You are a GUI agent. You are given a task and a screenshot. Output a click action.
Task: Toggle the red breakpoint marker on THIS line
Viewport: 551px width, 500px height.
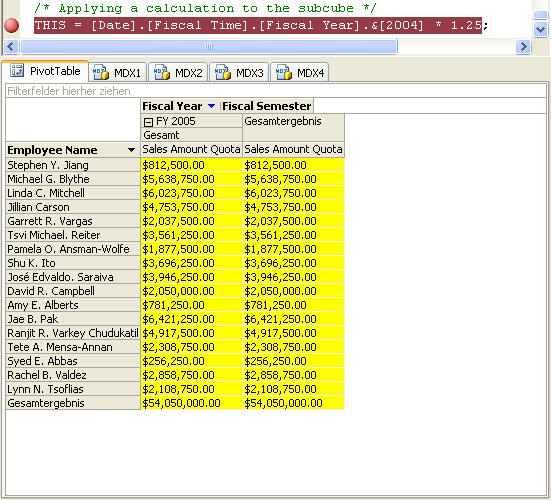[12, 26]
